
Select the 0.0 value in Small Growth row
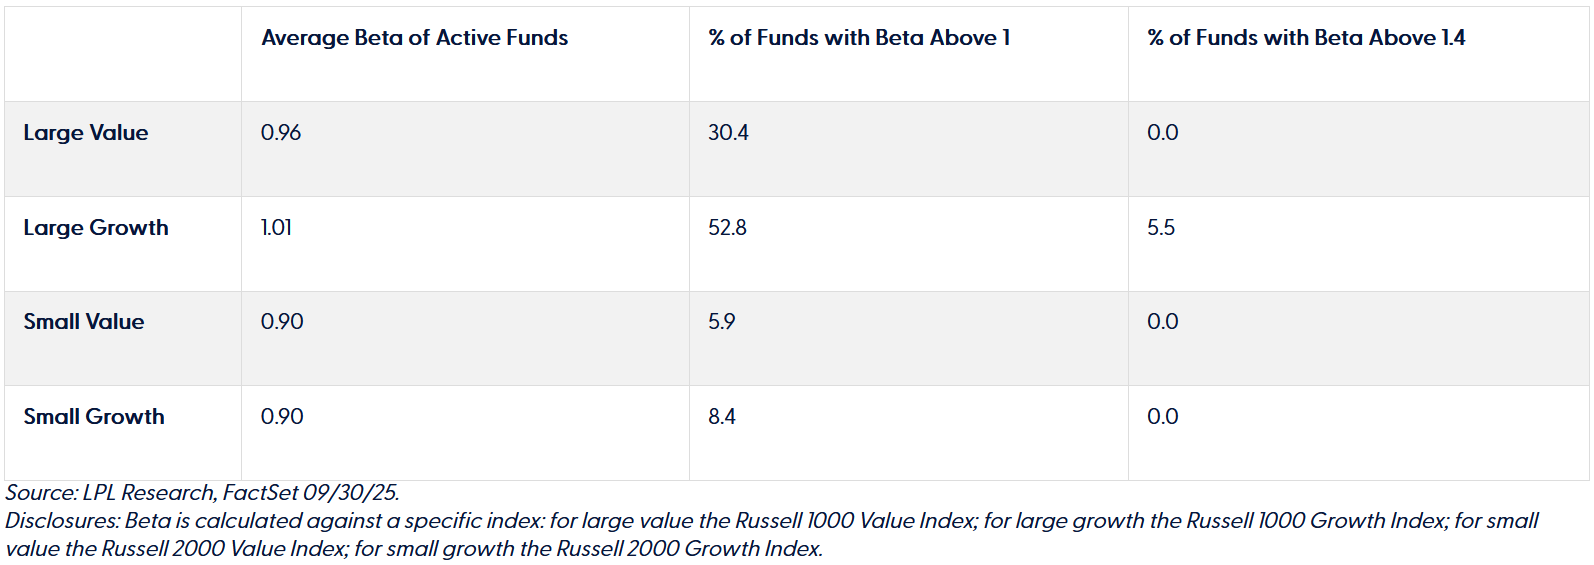point(1162,417)
